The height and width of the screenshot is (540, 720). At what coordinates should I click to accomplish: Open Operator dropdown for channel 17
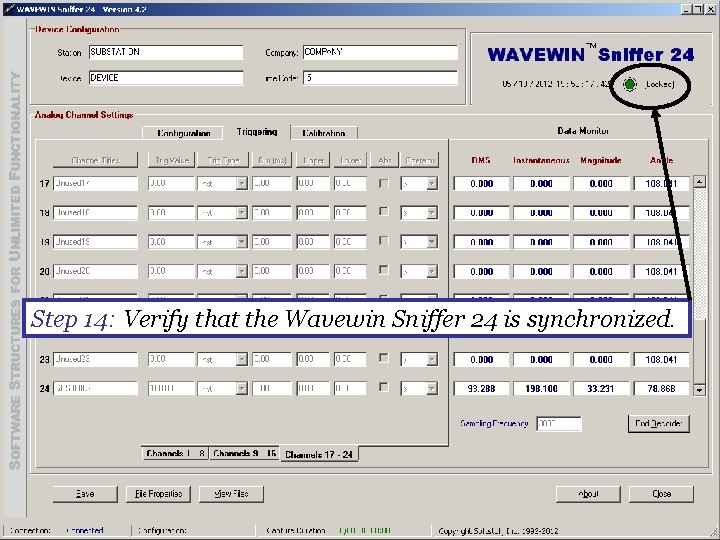point(432,184)
